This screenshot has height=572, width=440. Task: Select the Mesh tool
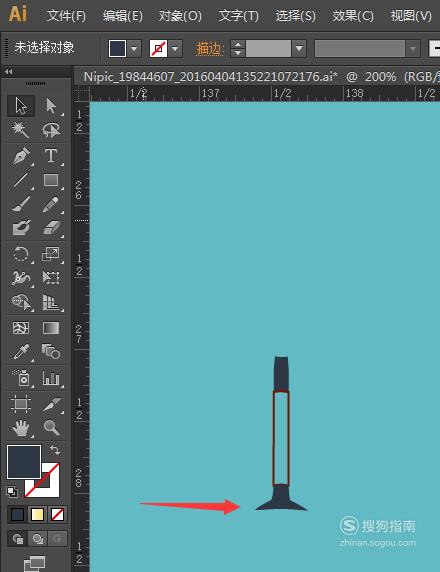(21, 328)
